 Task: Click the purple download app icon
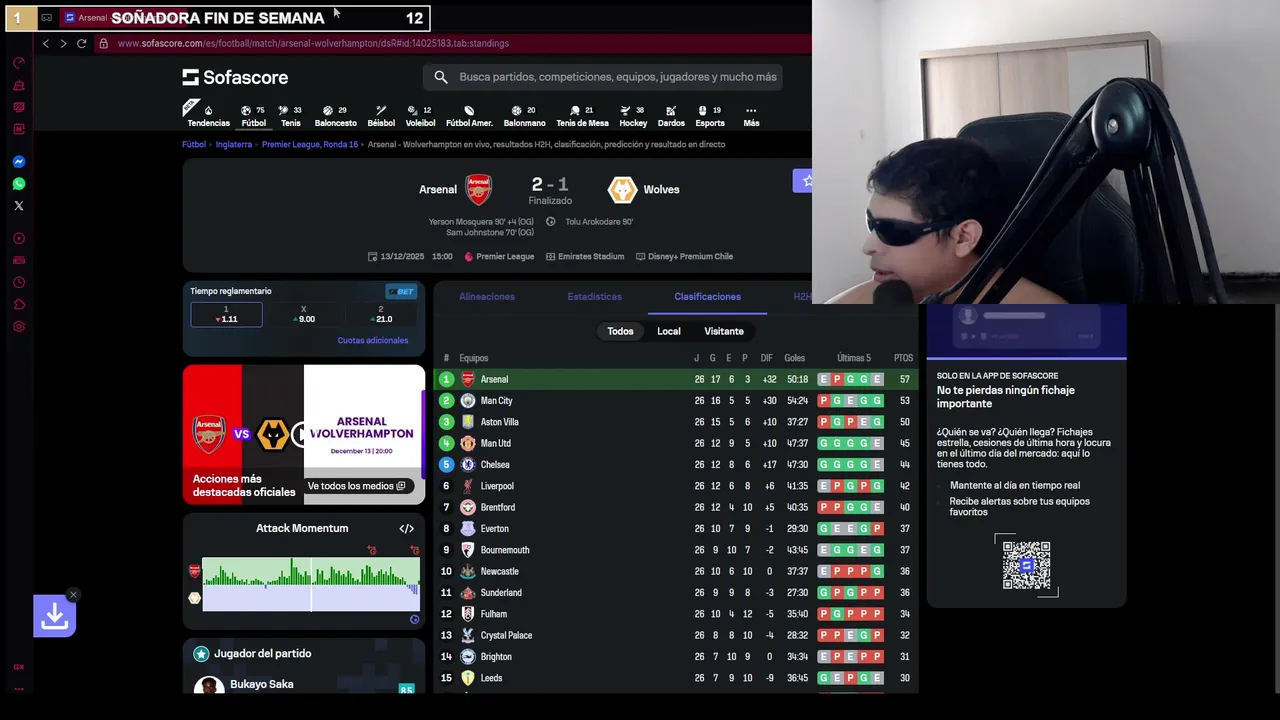[x=54, y=617]
